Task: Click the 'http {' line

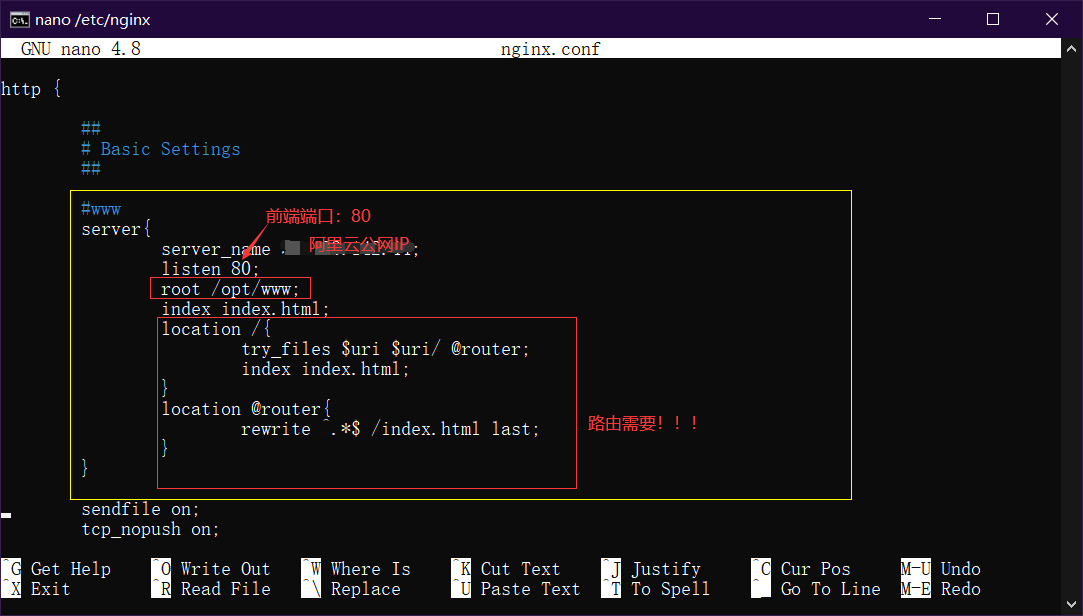Action: [31, 89]
